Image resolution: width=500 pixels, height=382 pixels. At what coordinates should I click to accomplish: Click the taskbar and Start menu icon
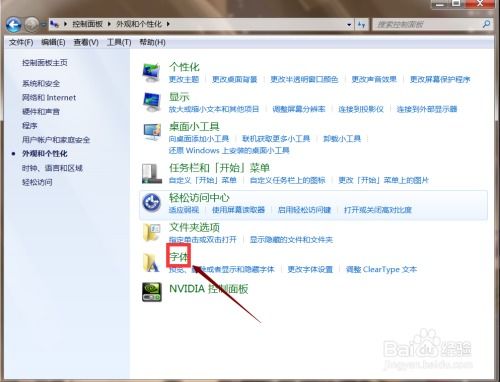[152, 173]
